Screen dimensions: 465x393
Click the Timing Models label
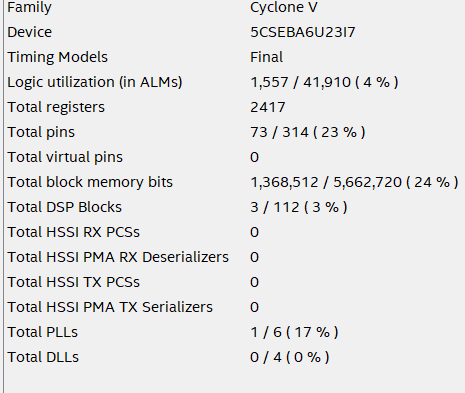[x=58, y=57]
